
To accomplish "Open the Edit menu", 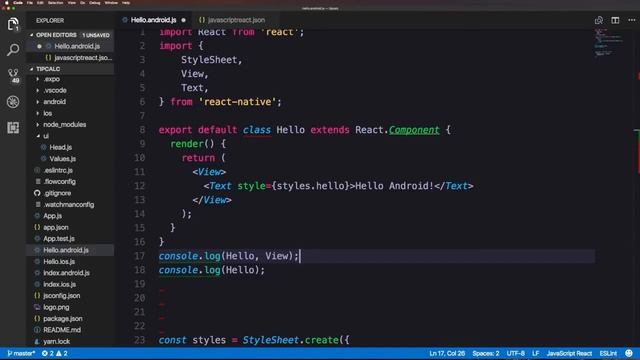I will click(40, 3).
